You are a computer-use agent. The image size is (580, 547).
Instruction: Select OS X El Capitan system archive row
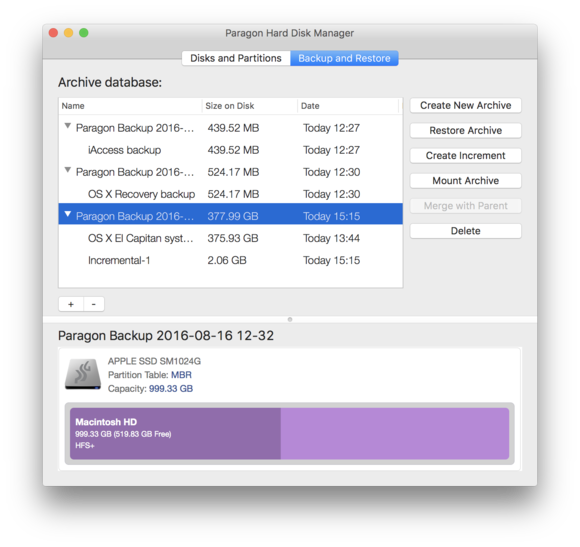pos(230,238)
